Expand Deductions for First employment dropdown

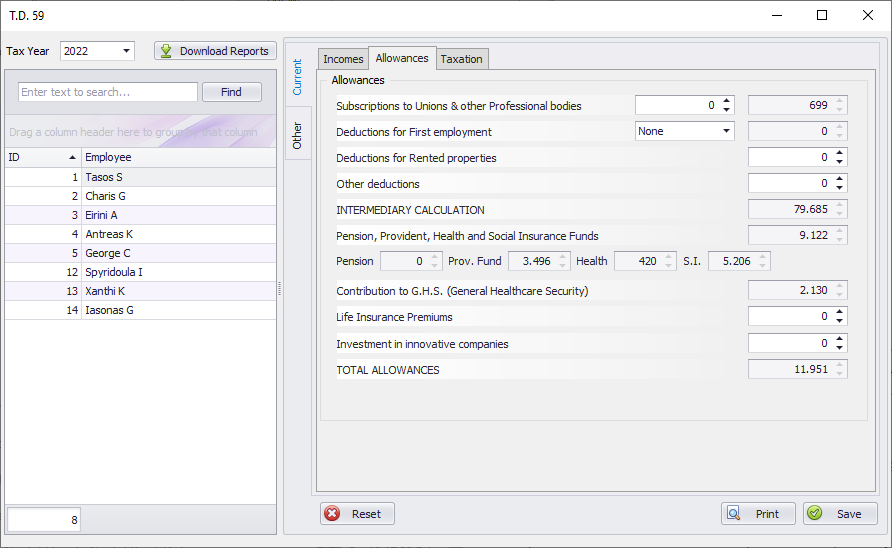pyautogui.click(x=725, y=131)
